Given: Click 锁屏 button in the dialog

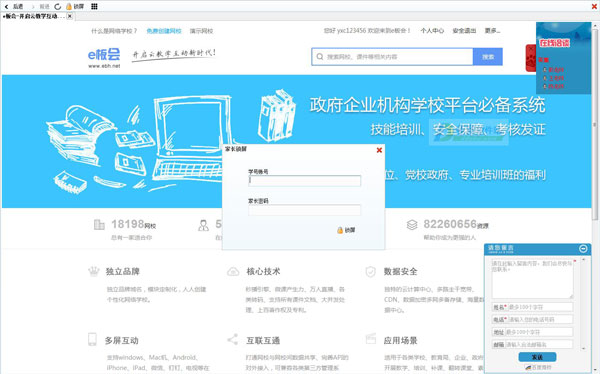Looking at the screenshot, I should point(346,230).
